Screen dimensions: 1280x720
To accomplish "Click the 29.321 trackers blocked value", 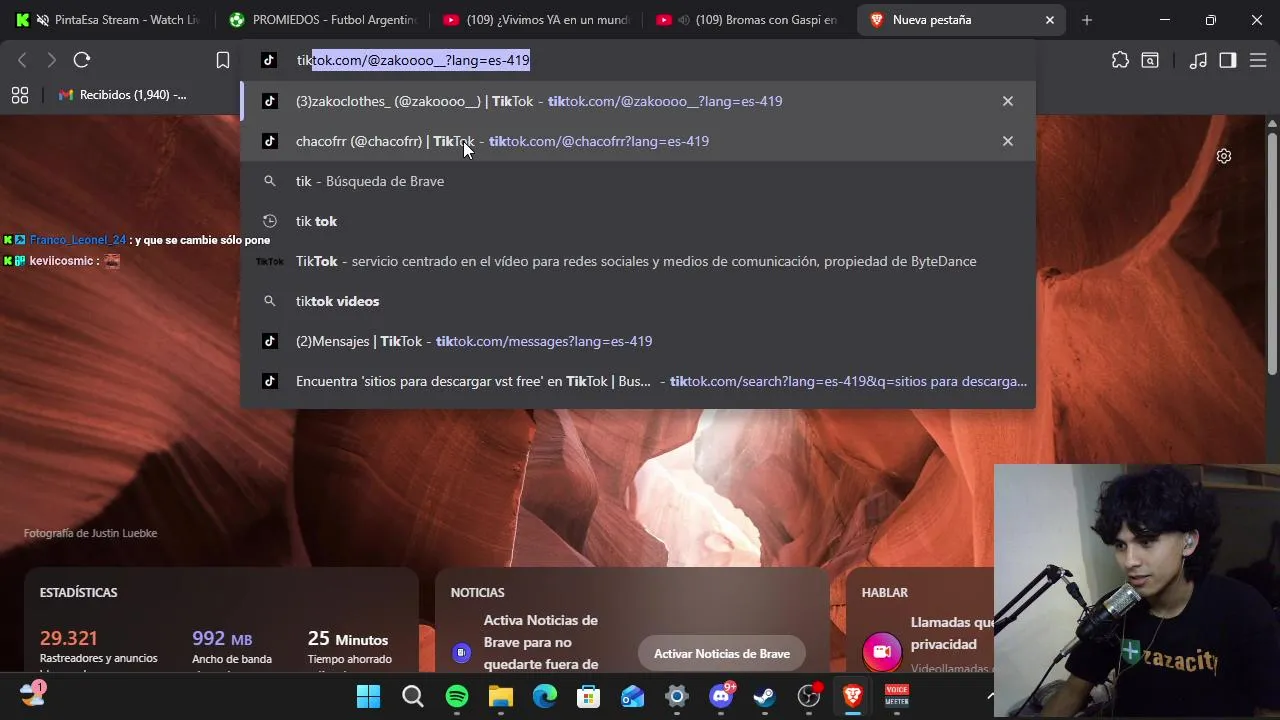I will click(x=69, y=638).
